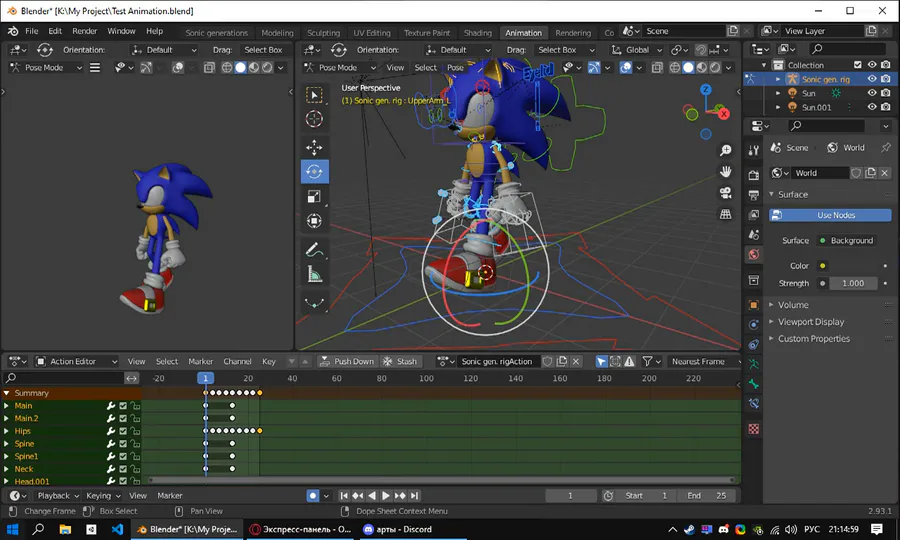
Task: Select the Select Box tool in viewport toolbar
Action: click(x=314, y=95)
